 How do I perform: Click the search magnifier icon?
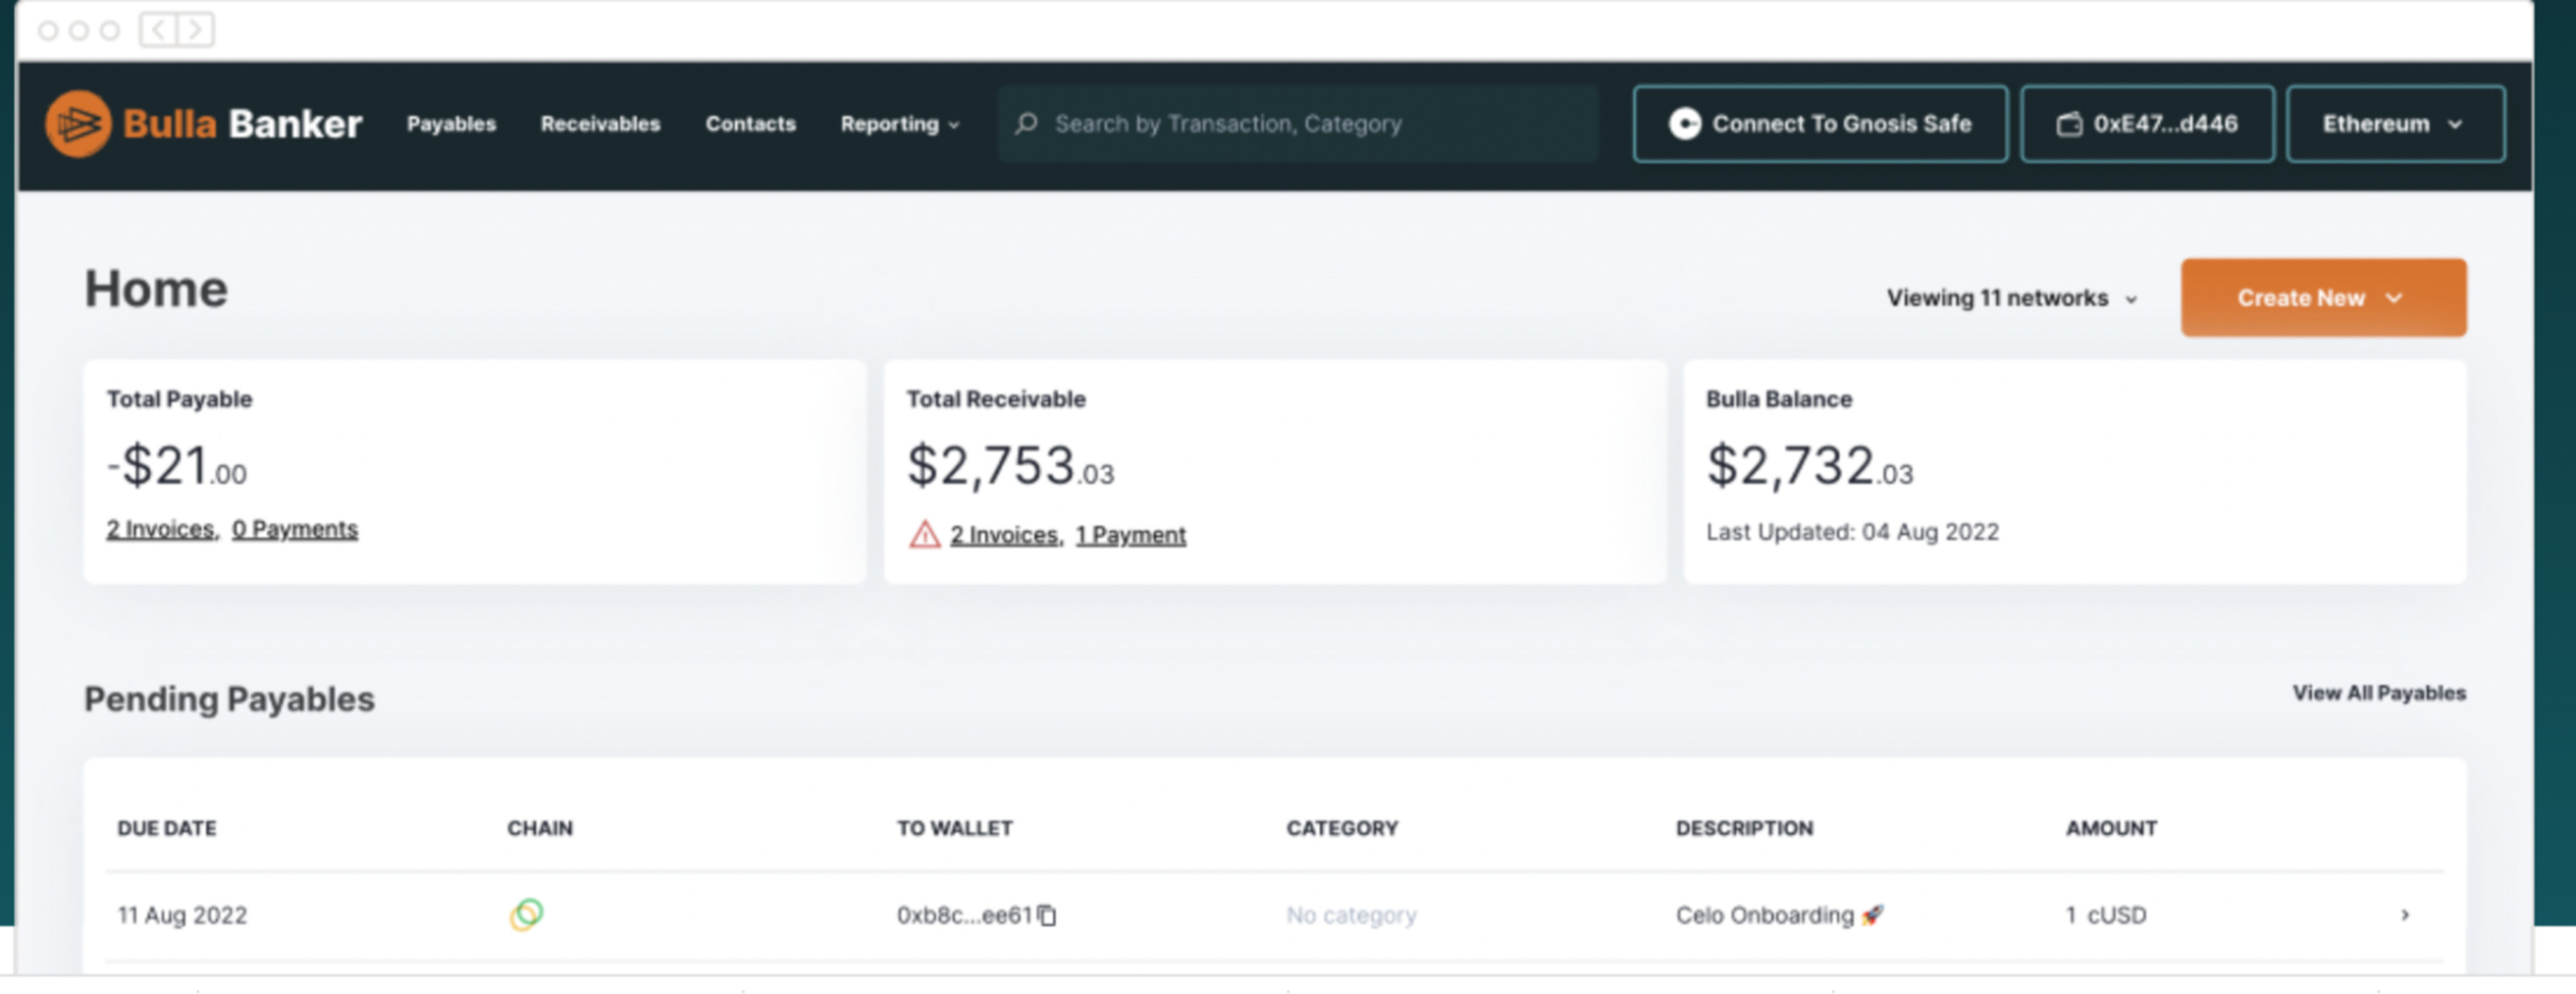click(x=1026, y=124)
